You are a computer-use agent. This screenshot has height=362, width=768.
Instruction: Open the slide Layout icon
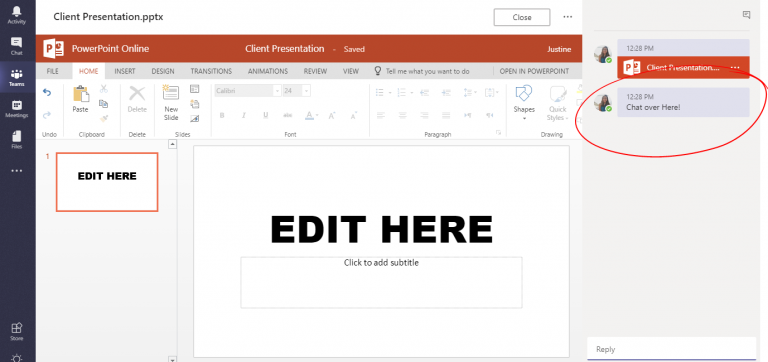coord(194,89)
